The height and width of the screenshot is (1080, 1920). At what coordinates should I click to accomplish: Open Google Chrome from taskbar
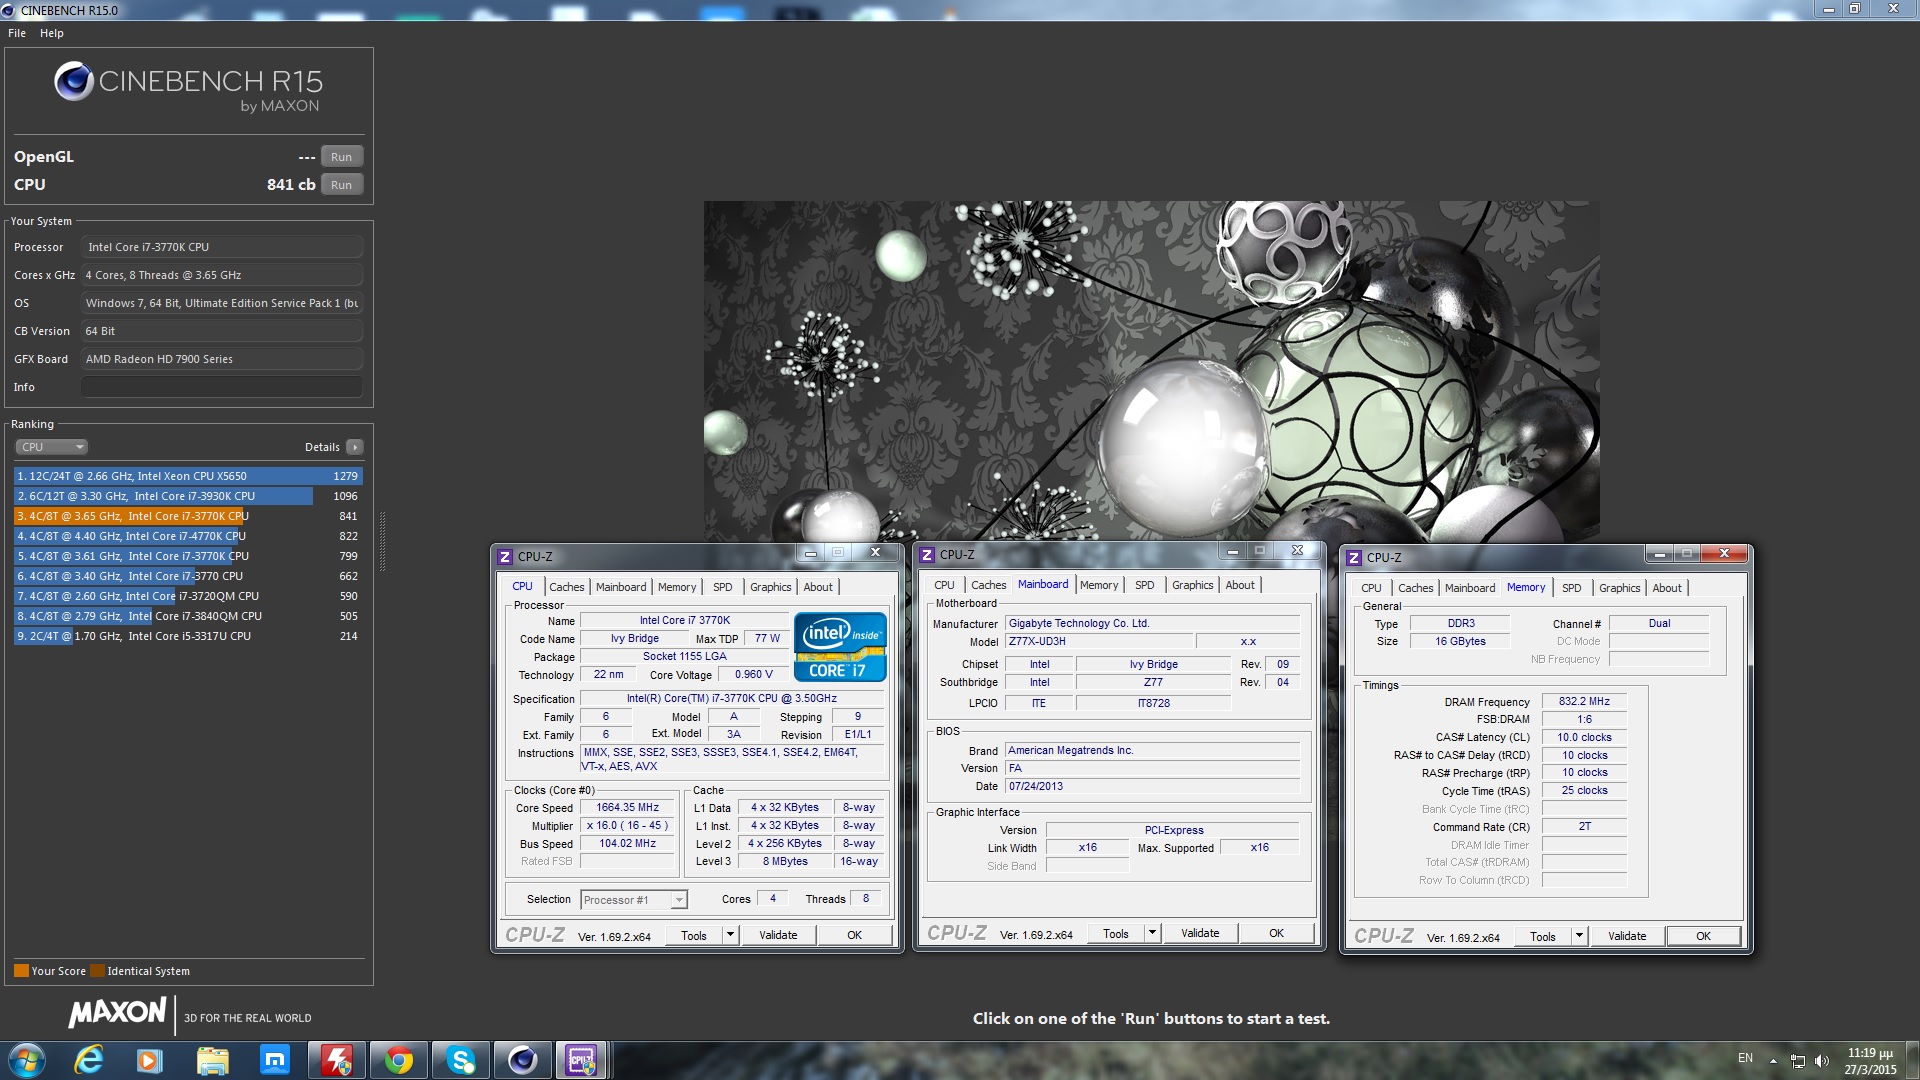399,1060
